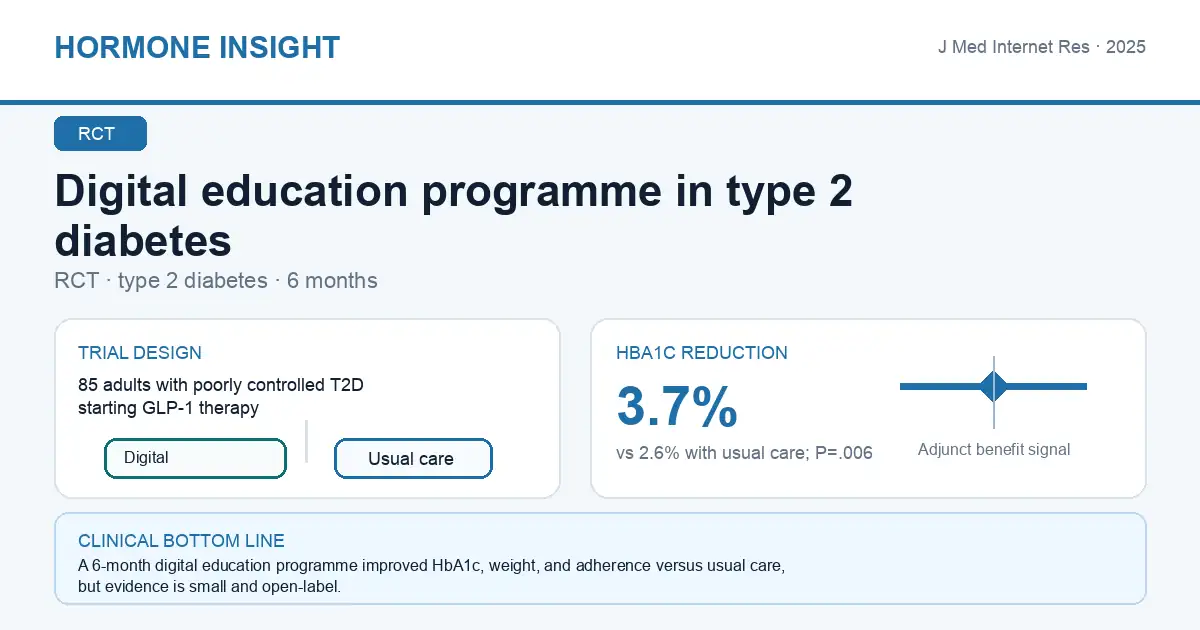Screen dimensions: 1200x630
Task: Click the vs 2.6% usual care P value text
Action: [744, 453]
